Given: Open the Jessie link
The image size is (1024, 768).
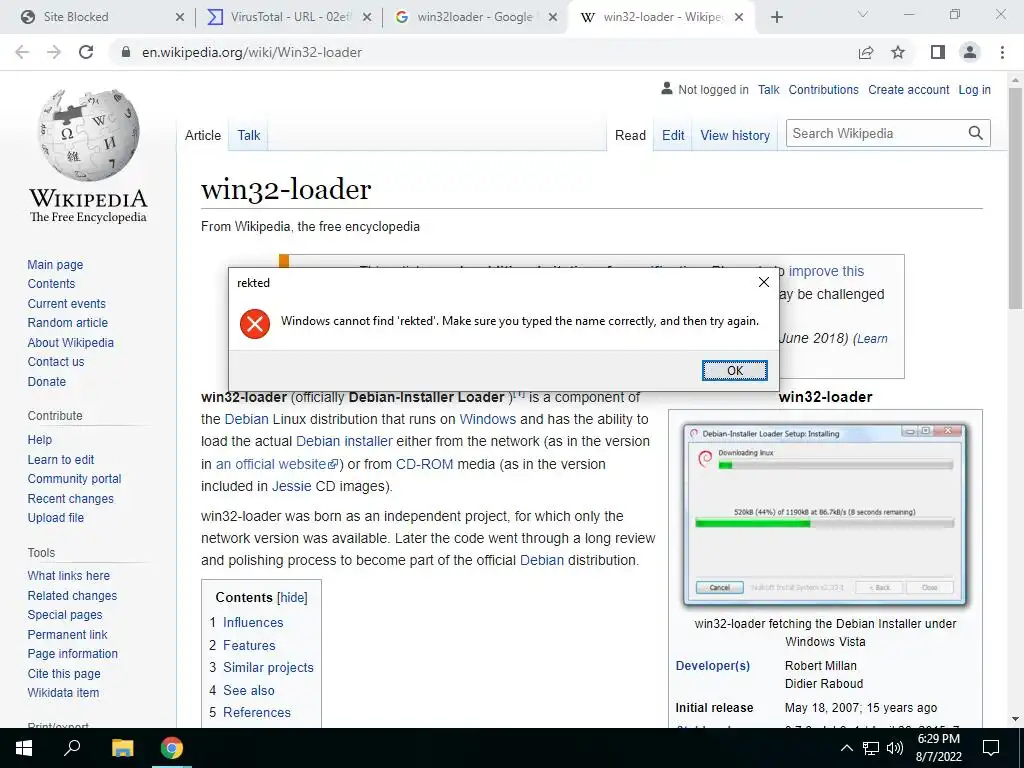Looking at the screenshot, I should 291,486.
